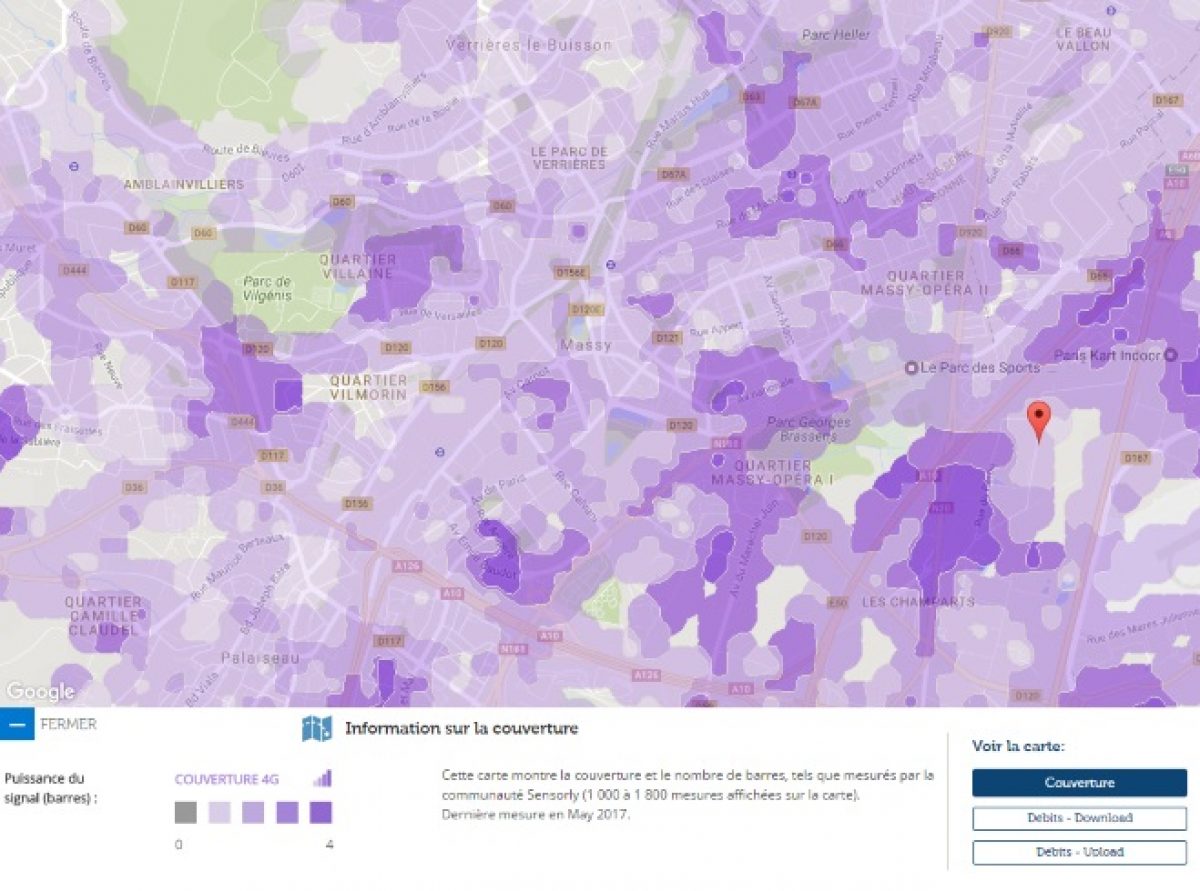Click the Palaiseau town label
The height and width of the screenshot is (891, 1200).
[259, 658]
